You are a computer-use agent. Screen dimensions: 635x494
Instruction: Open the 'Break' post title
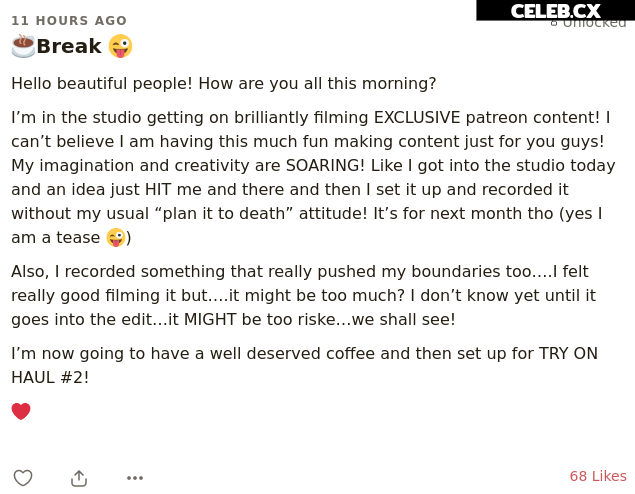[x=69, y=46]
